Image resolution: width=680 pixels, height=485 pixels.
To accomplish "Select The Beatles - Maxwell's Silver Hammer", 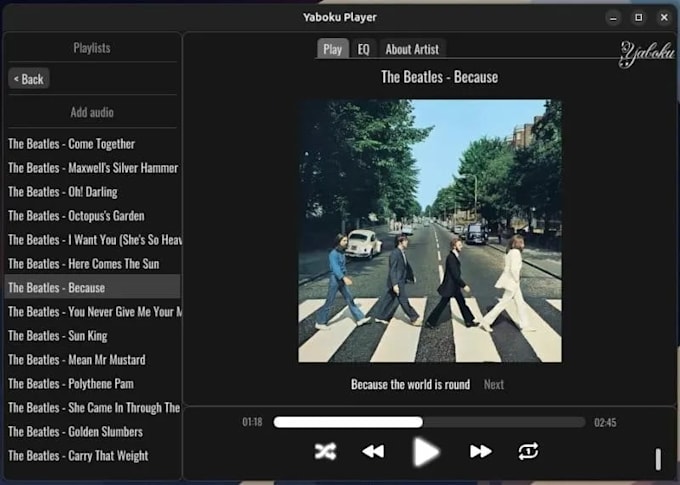I will 93,168.
